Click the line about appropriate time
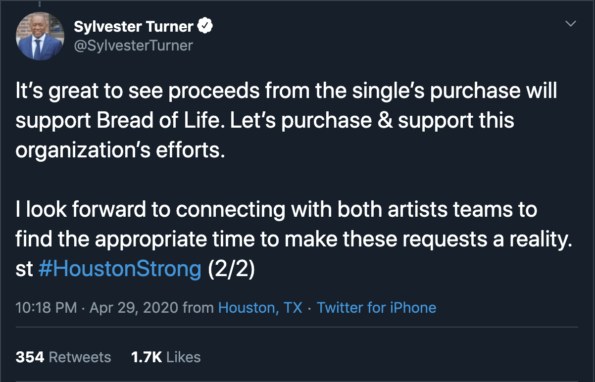595x382 pixels. pos(294,239)
